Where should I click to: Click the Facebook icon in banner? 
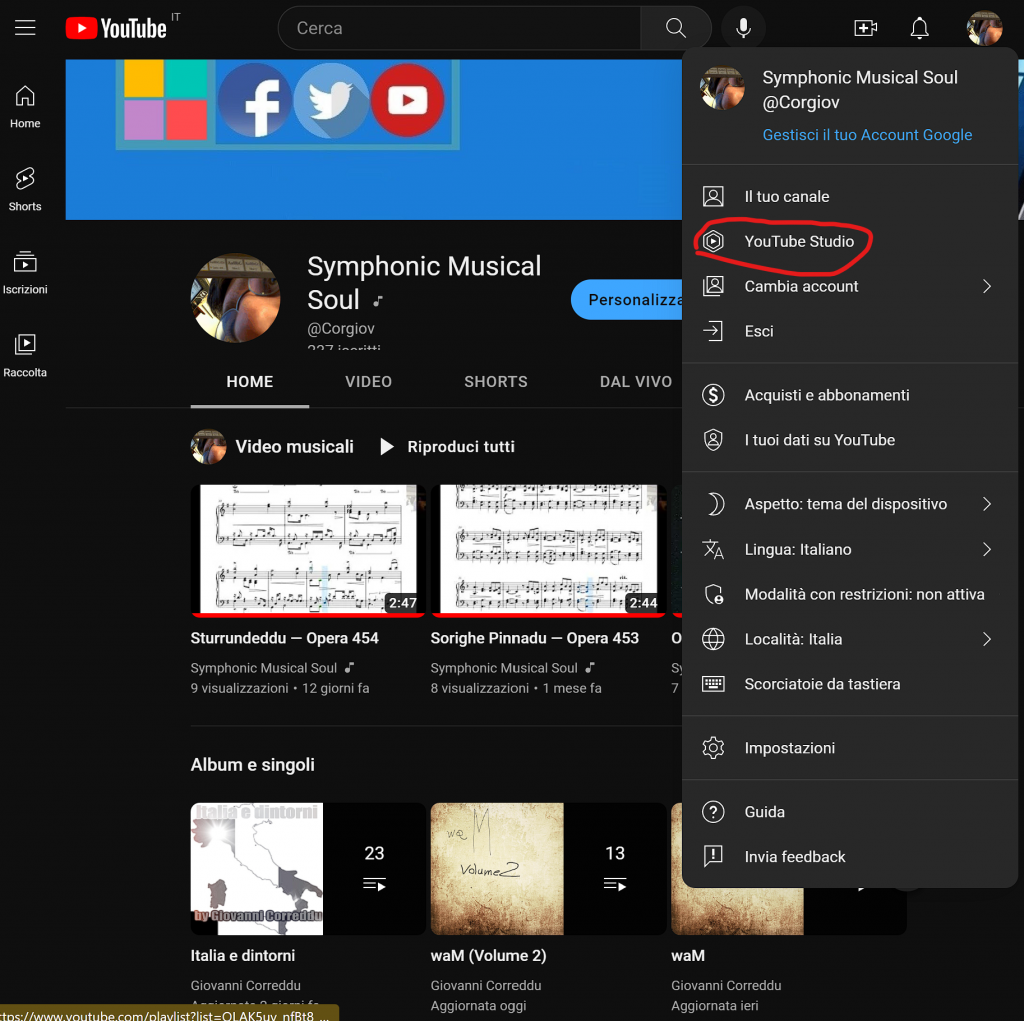[255, 101]
